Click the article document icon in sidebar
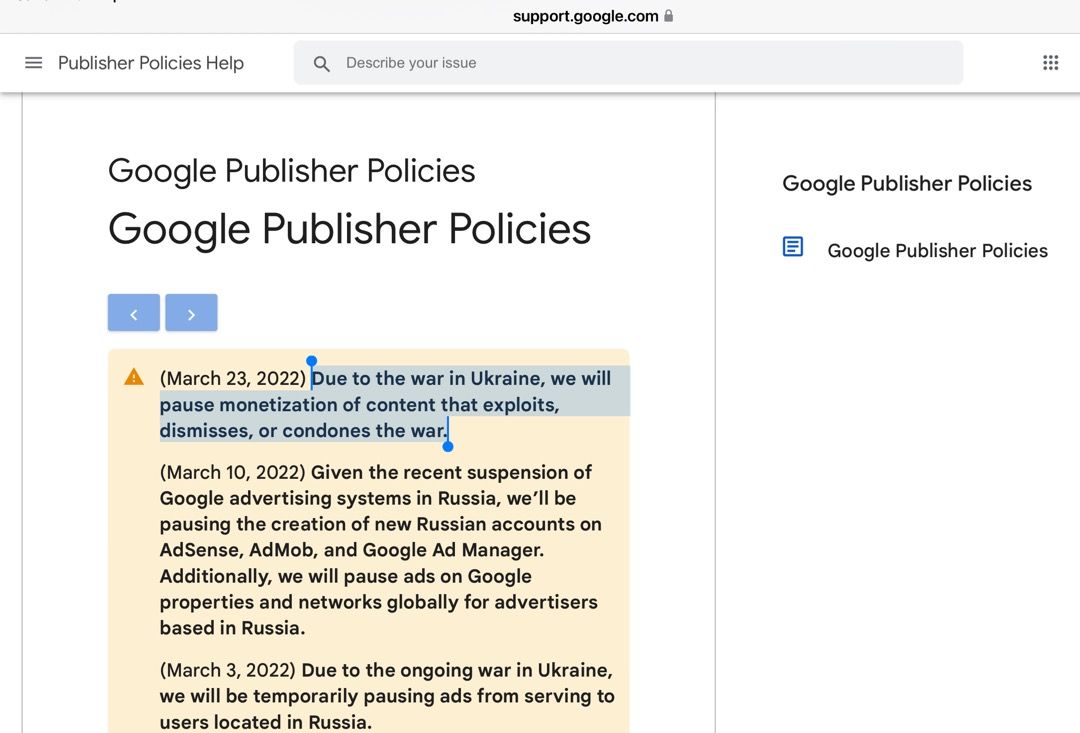Viewport: 1080px width, 733px height. tap(793, 246)
